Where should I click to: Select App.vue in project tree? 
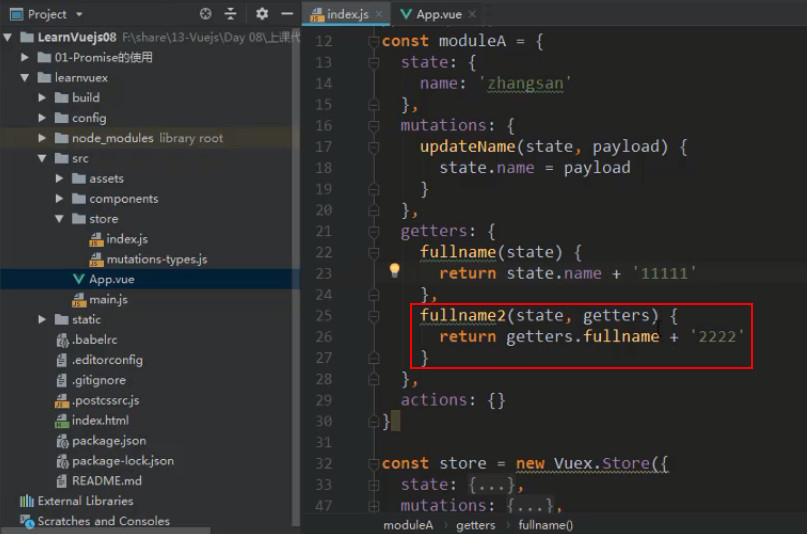click(104, 279)
